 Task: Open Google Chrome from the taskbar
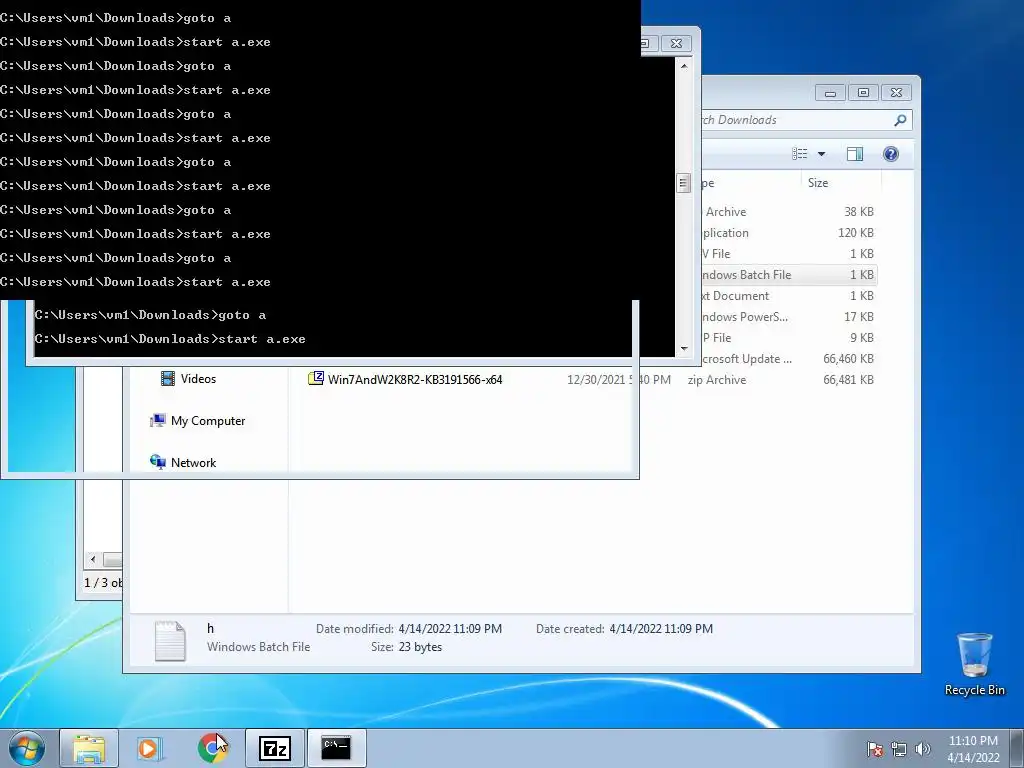[x=212, y=748]
